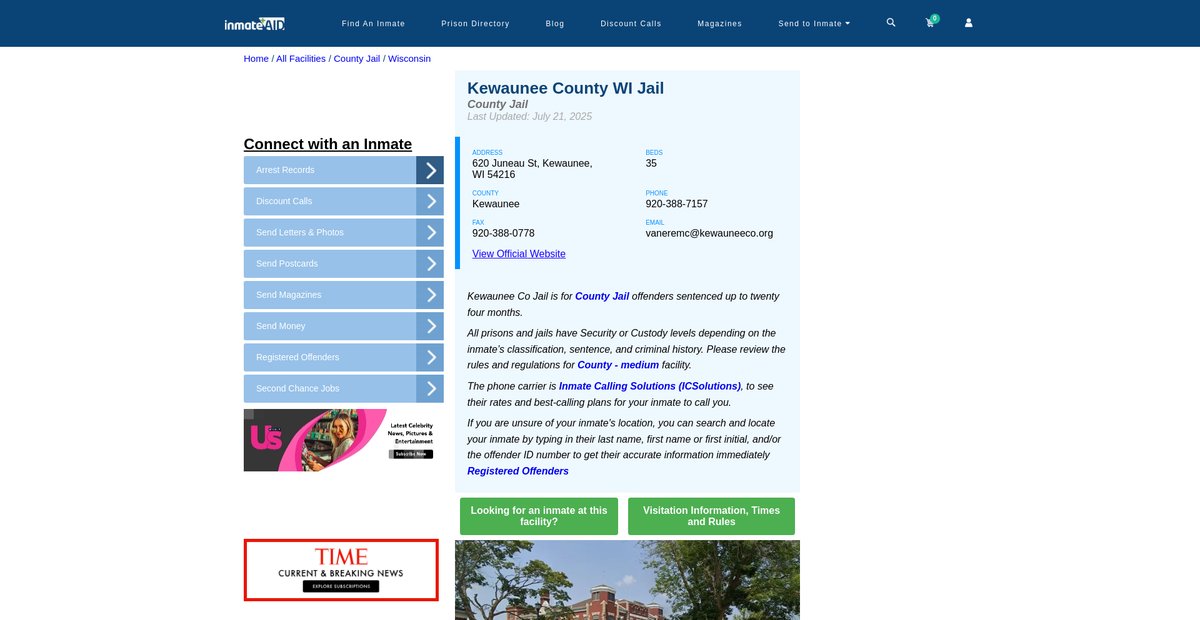Go to Prison Directory

click(x=475, y=23)
